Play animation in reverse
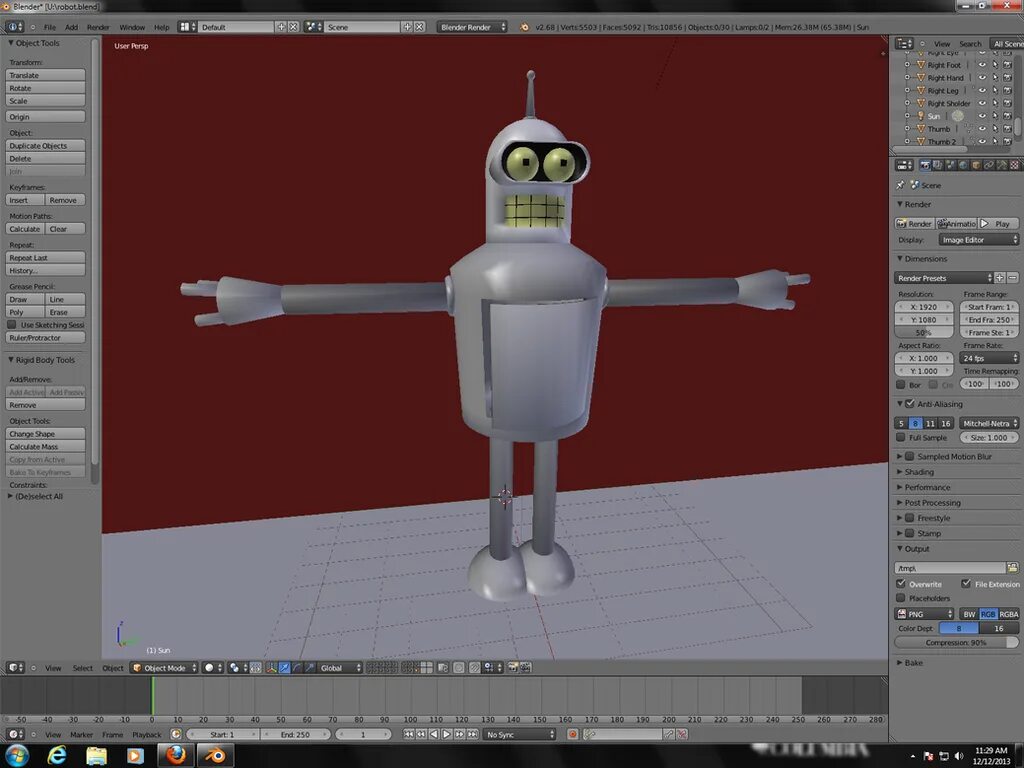The width and height of the screenshot is (1024, 768). click(434, 735)
